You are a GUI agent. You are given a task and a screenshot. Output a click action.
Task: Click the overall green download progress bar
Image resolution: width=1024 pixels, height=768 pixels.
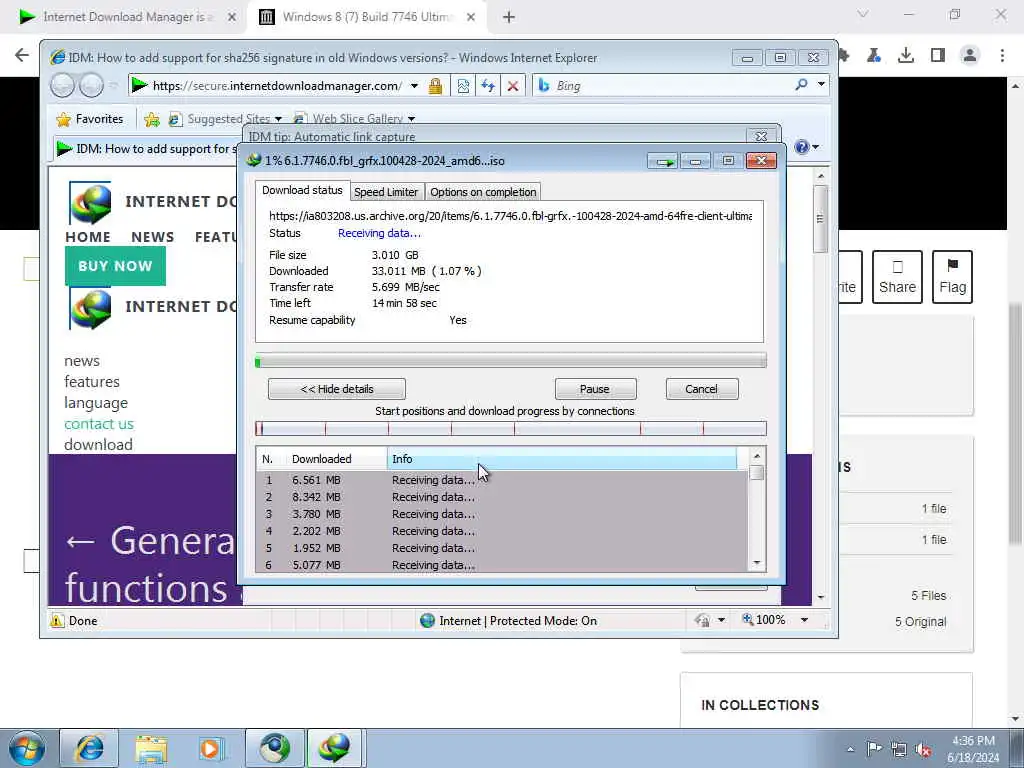point(511,360)
